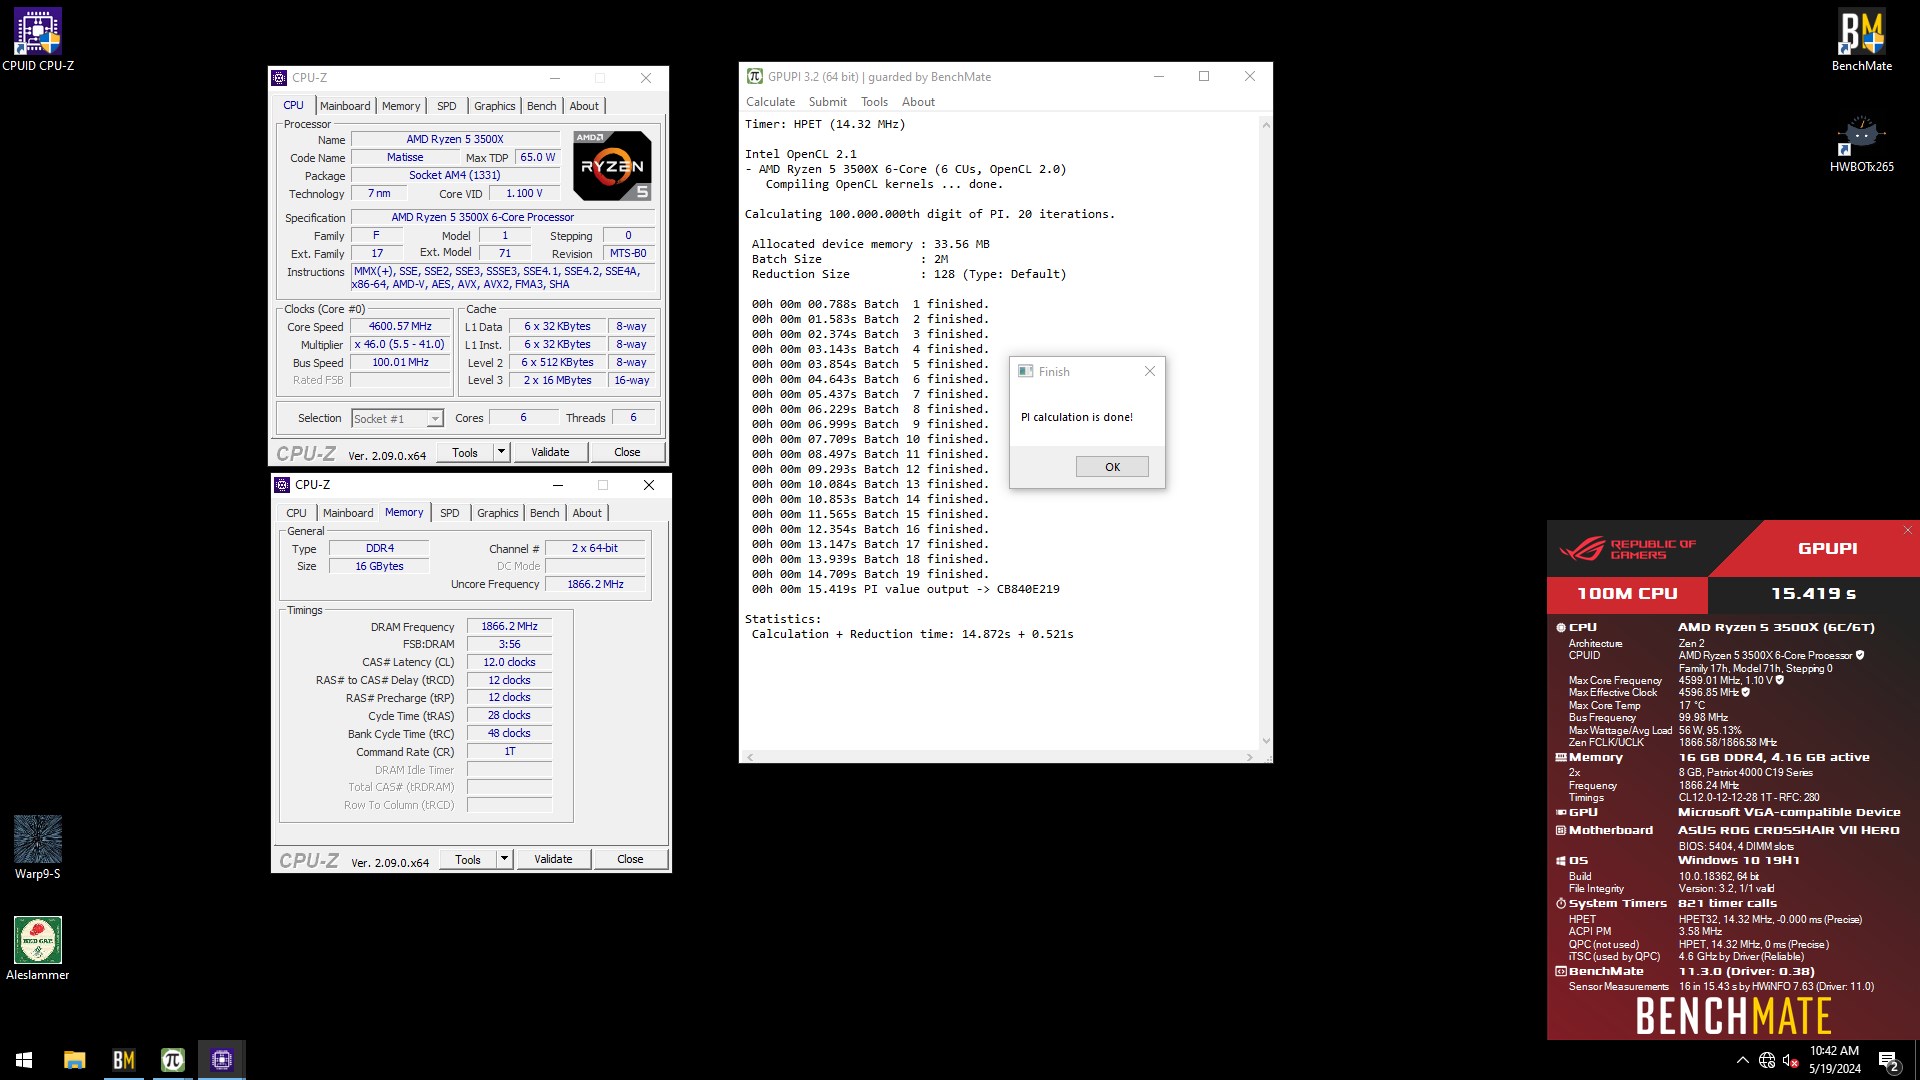
Task: Click the Finish dialog title icon
Action: point(1025,371)
